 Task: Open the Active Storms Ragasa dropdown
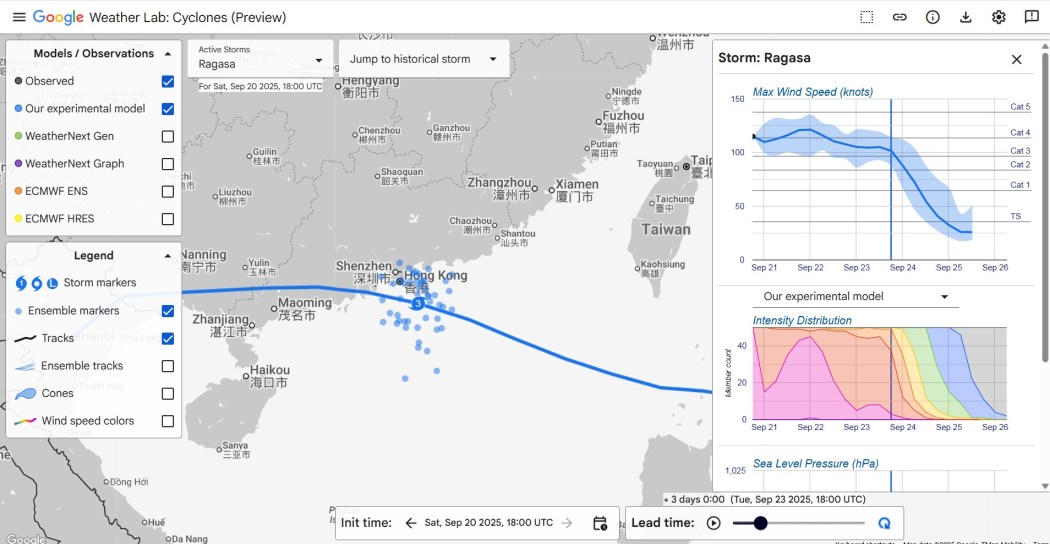pyautogui.click(x=260, y=59)
